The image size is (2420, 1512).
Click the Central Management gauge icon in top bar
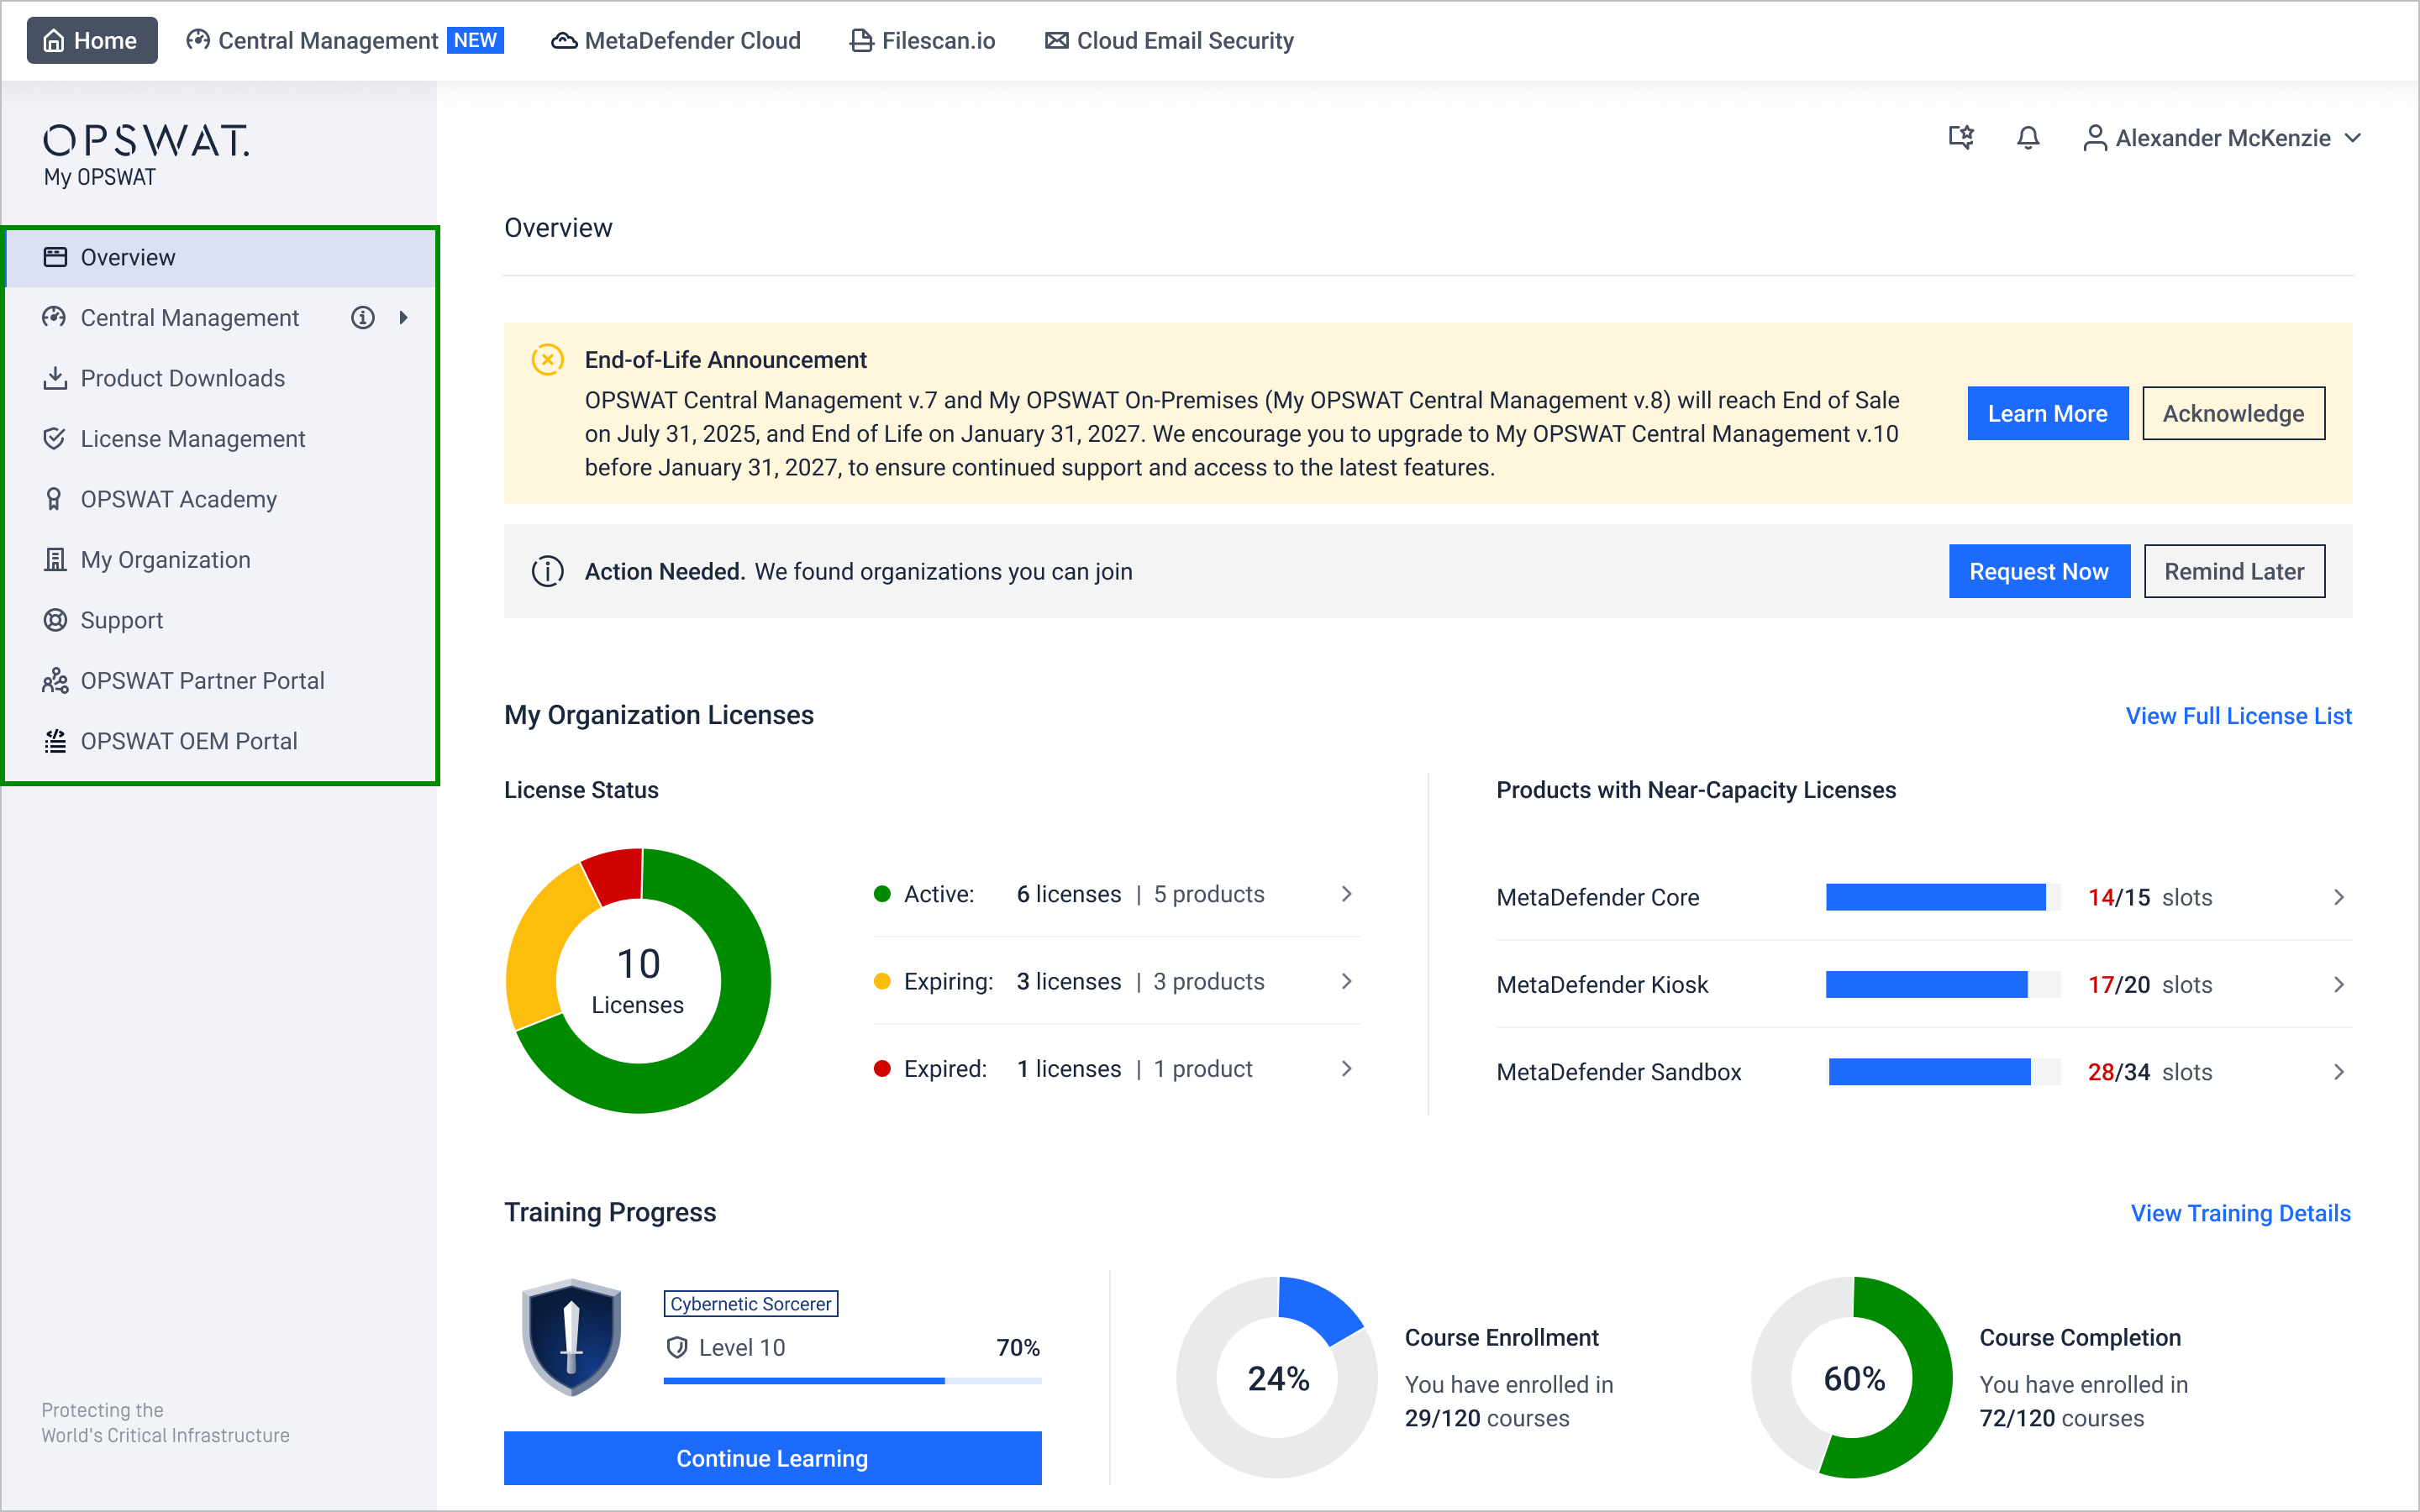tap(198, 40)
